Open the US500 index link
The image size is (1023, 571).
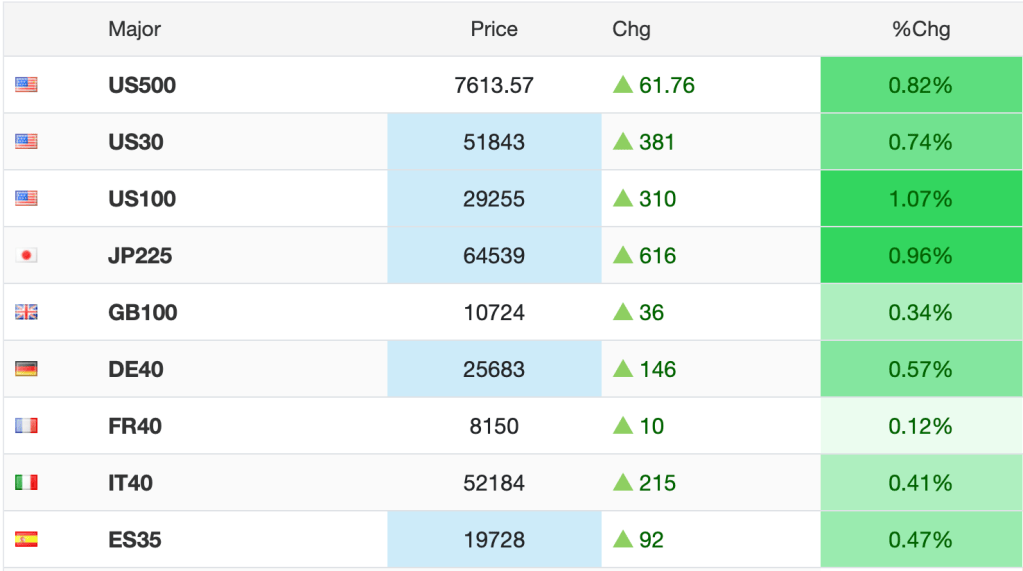[142, 85]
